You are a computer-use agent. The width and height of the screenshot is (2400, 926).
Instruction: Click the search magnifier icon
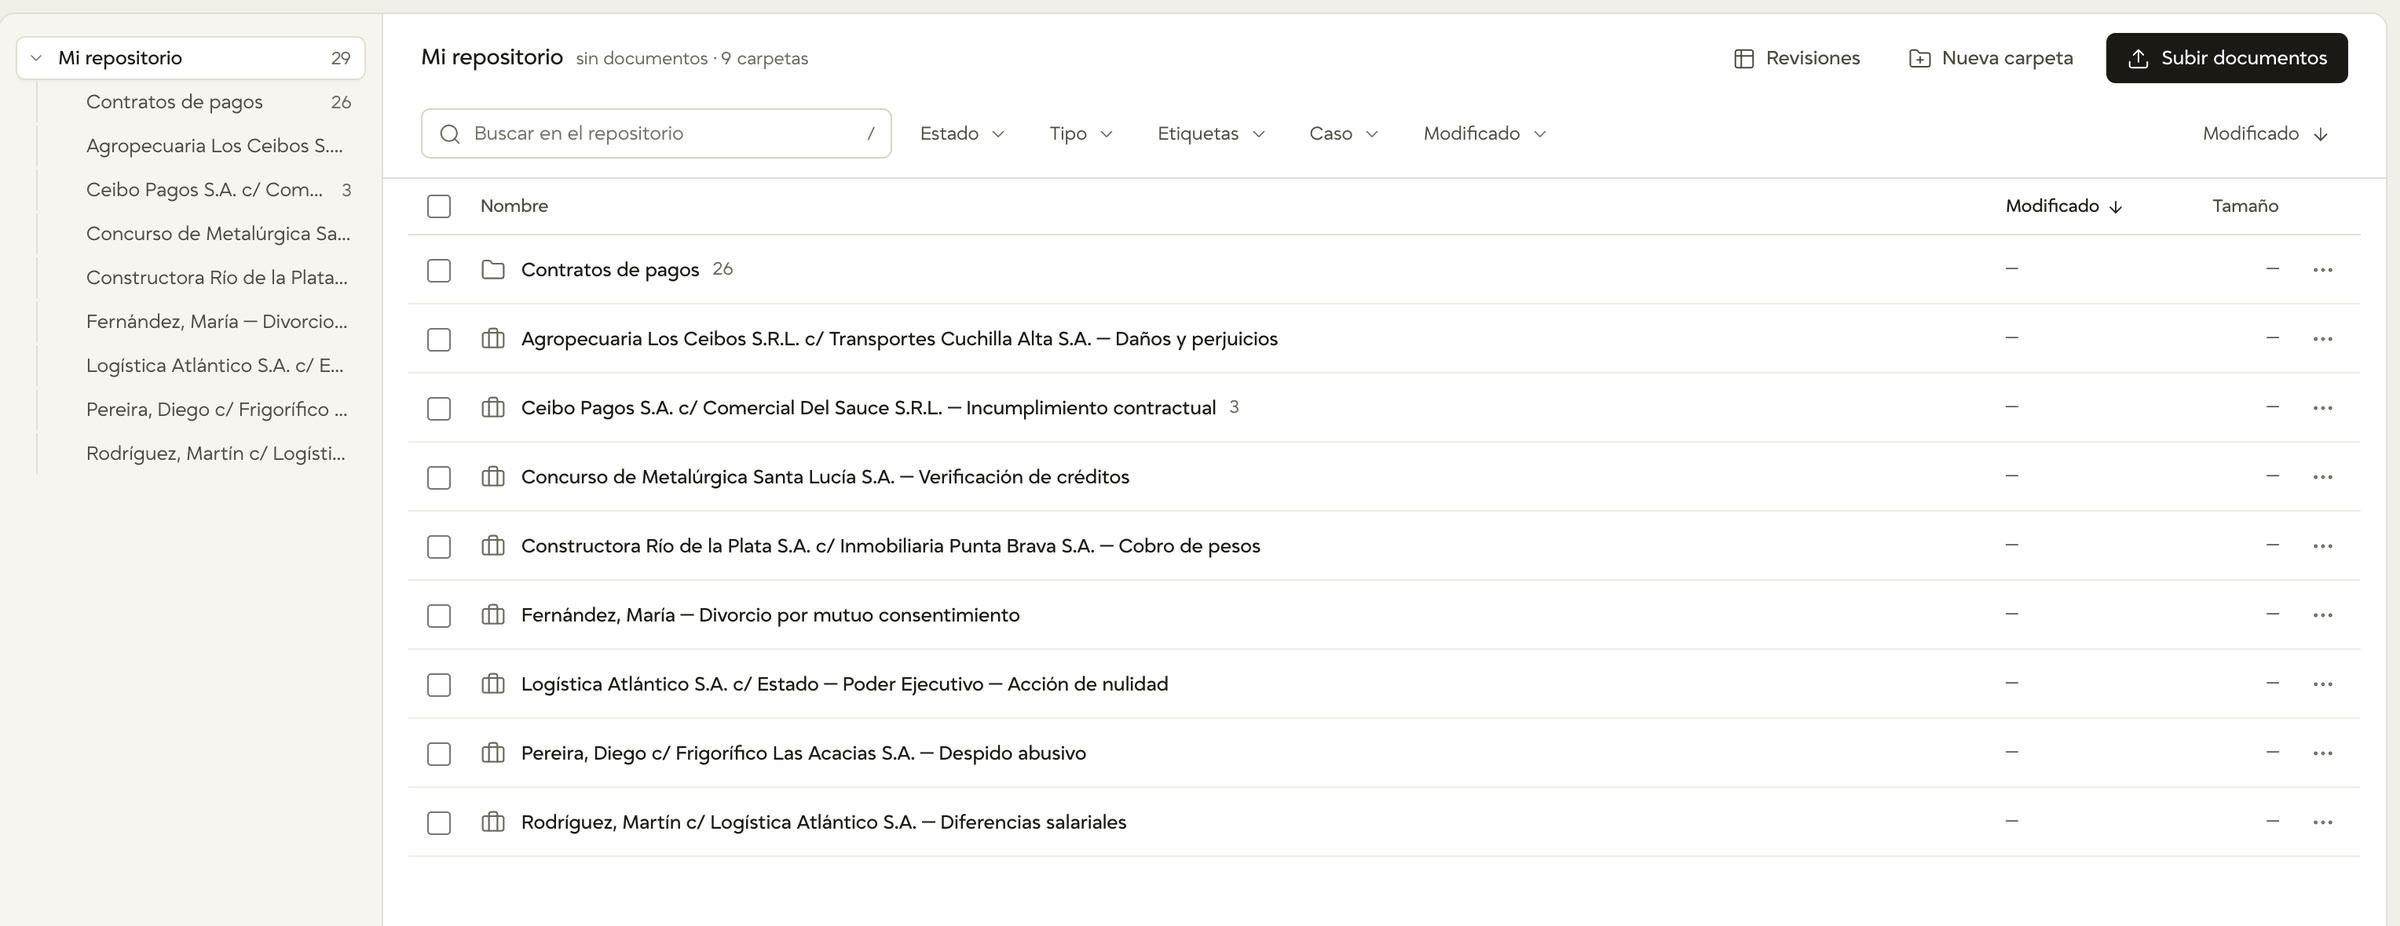[450, 134]
